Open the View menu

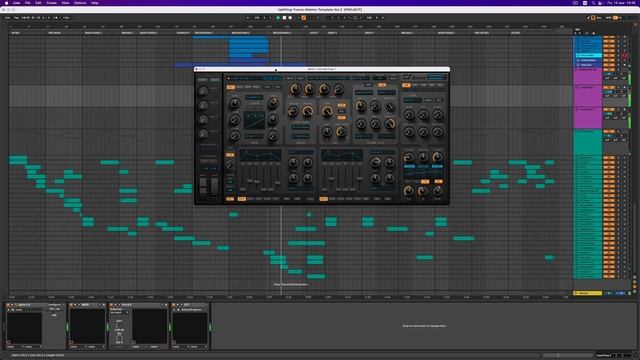point(65,3)
